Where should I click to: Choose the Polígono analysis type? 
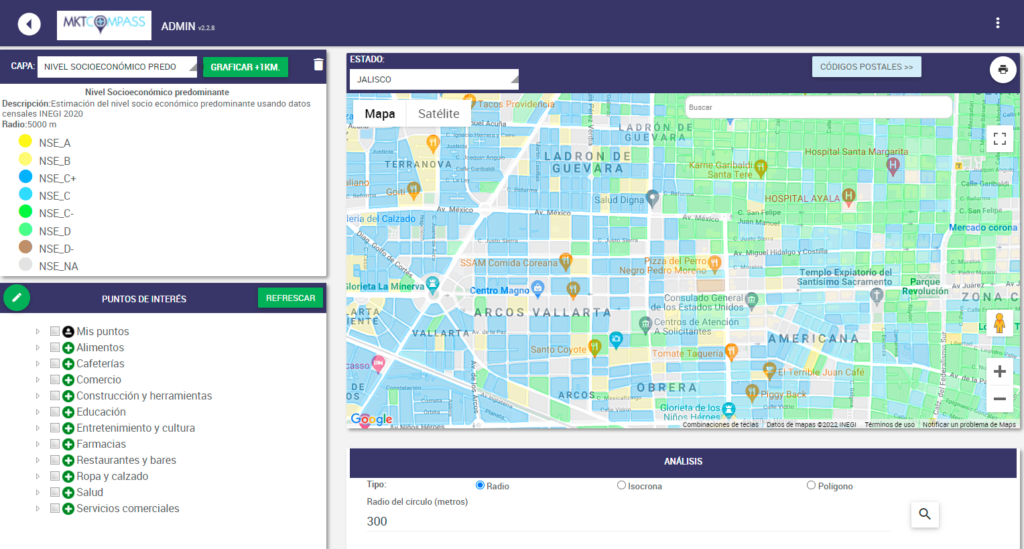tap(811, 486)
